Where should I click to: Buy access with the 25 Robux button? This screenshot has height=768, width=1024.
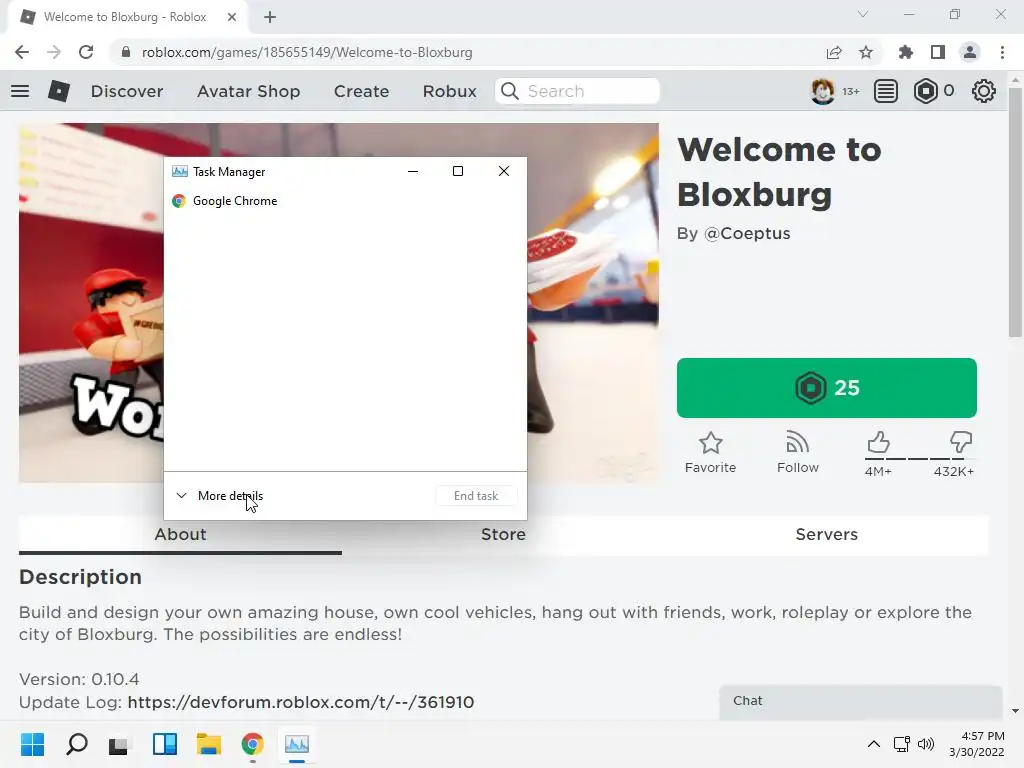pos(827,388)
